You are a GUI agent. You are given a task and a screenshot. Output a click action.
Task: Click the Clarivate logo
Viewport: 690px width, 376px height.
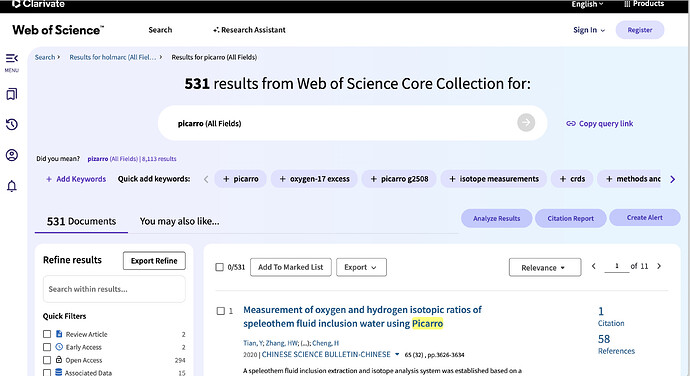click(x=38, y=4)
